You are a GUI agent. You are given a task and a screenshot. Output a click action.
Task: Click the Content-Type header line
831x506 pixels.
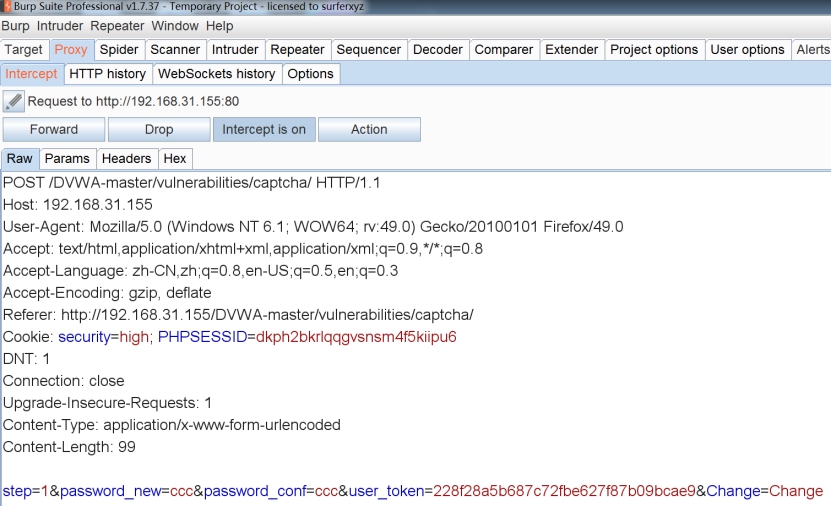tap(172, 425)
